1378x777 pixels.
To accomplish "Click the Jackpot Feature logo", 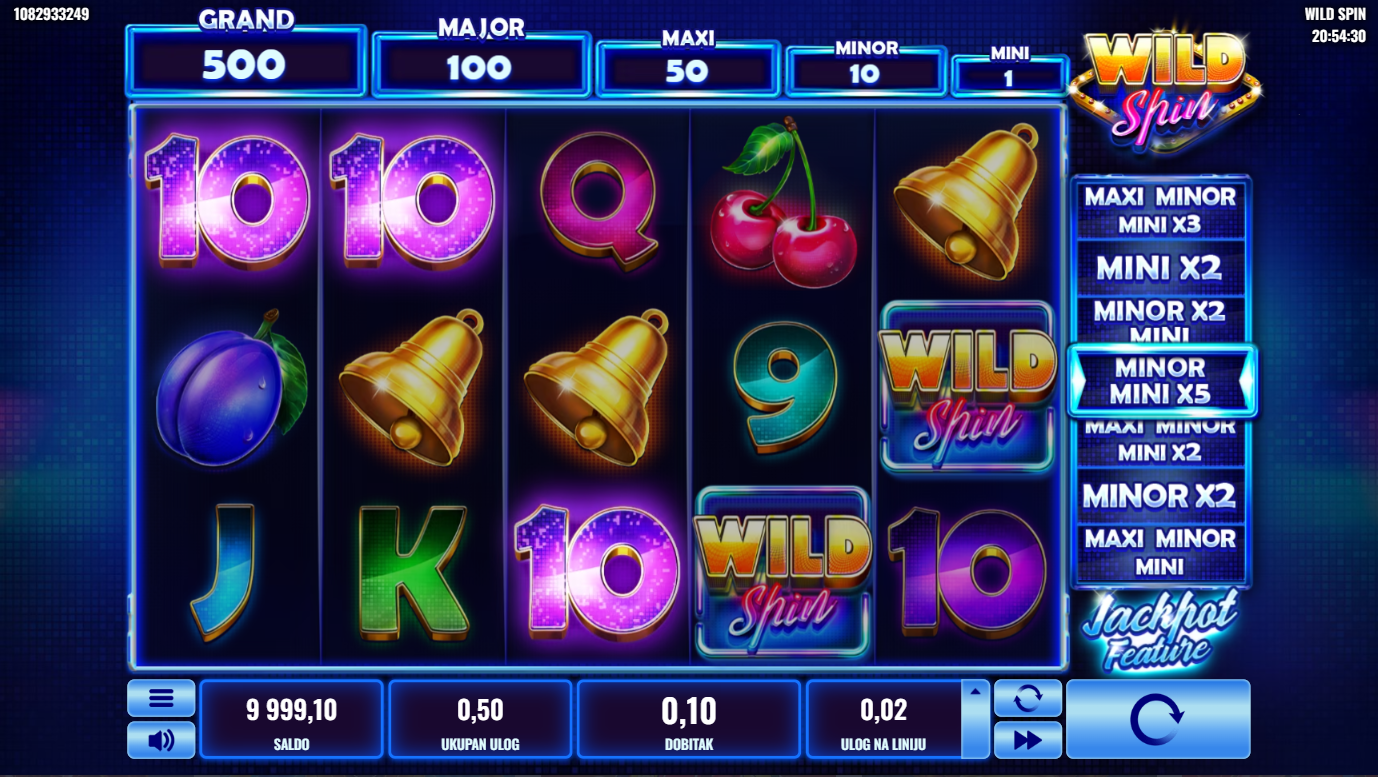I will (x=1160, y=630).
